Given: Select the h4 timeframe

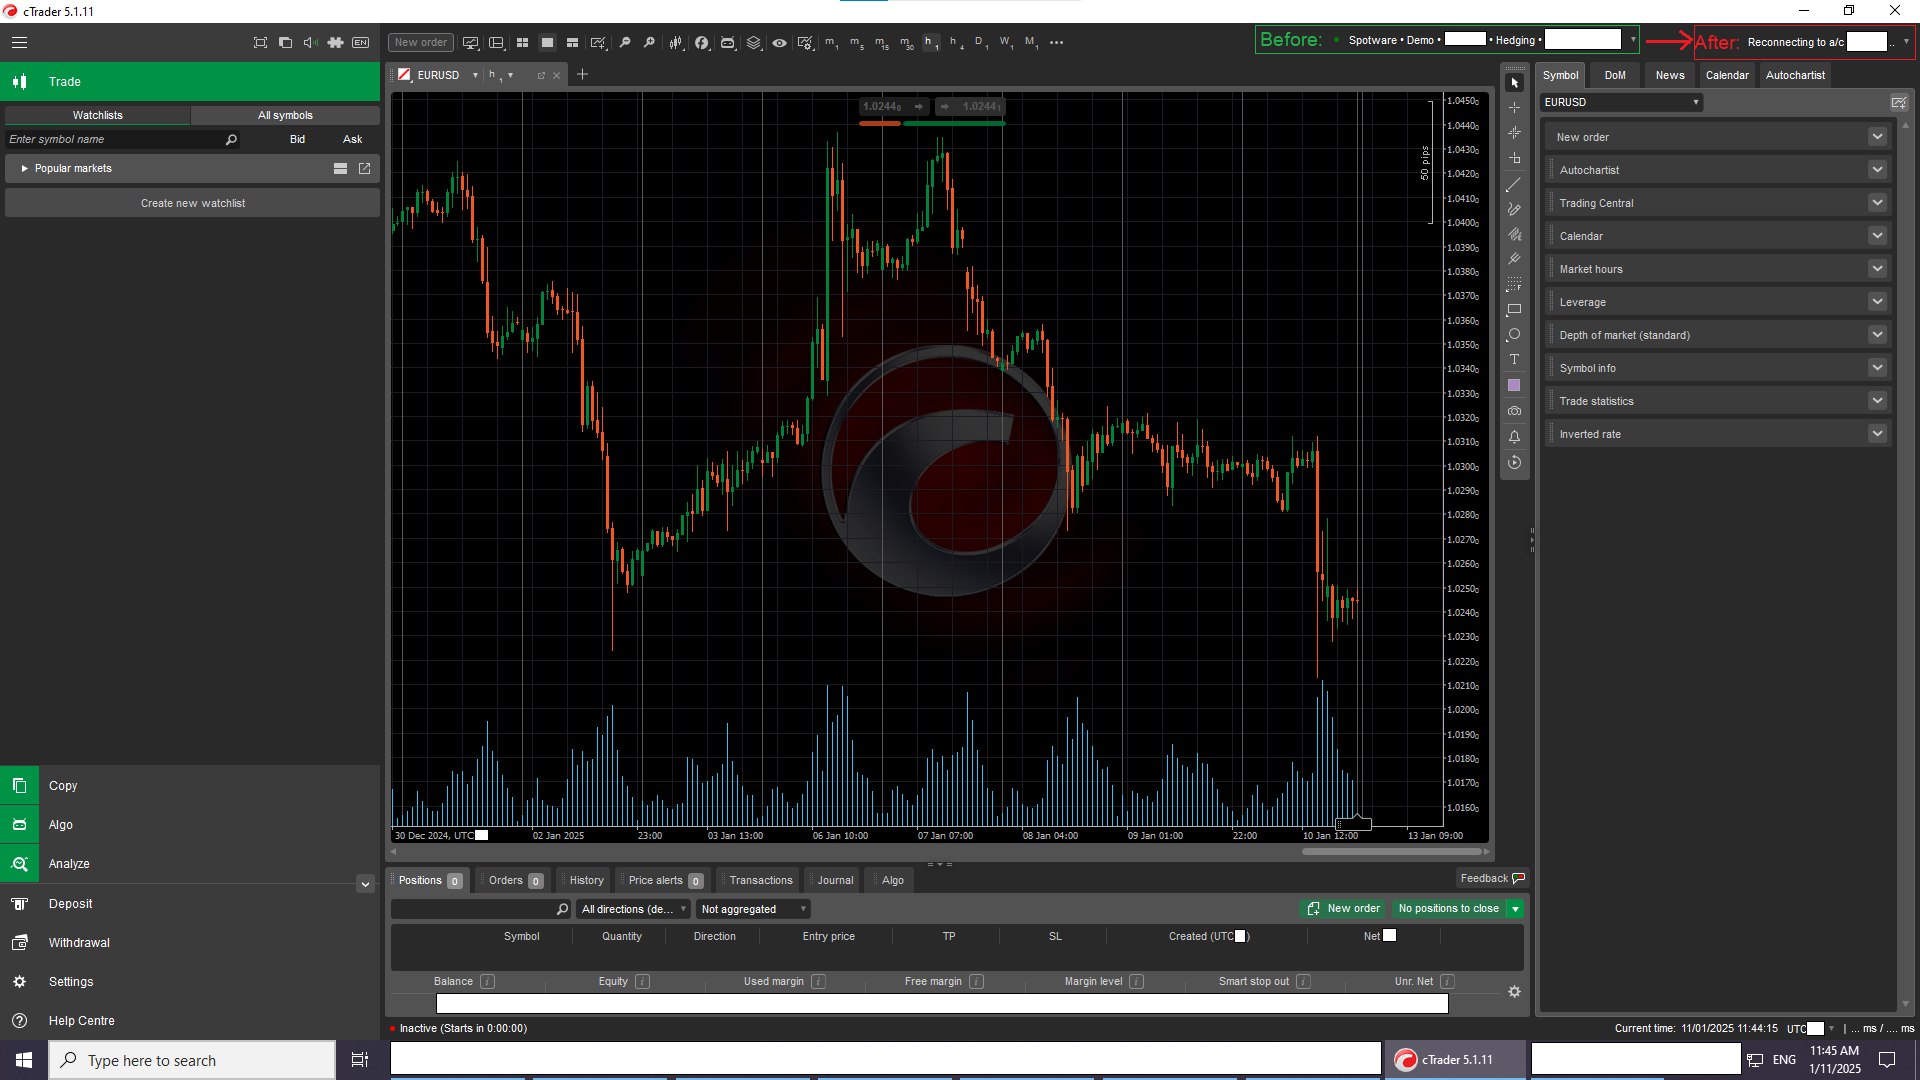Looking at the screenshot, I should (957, 42).
